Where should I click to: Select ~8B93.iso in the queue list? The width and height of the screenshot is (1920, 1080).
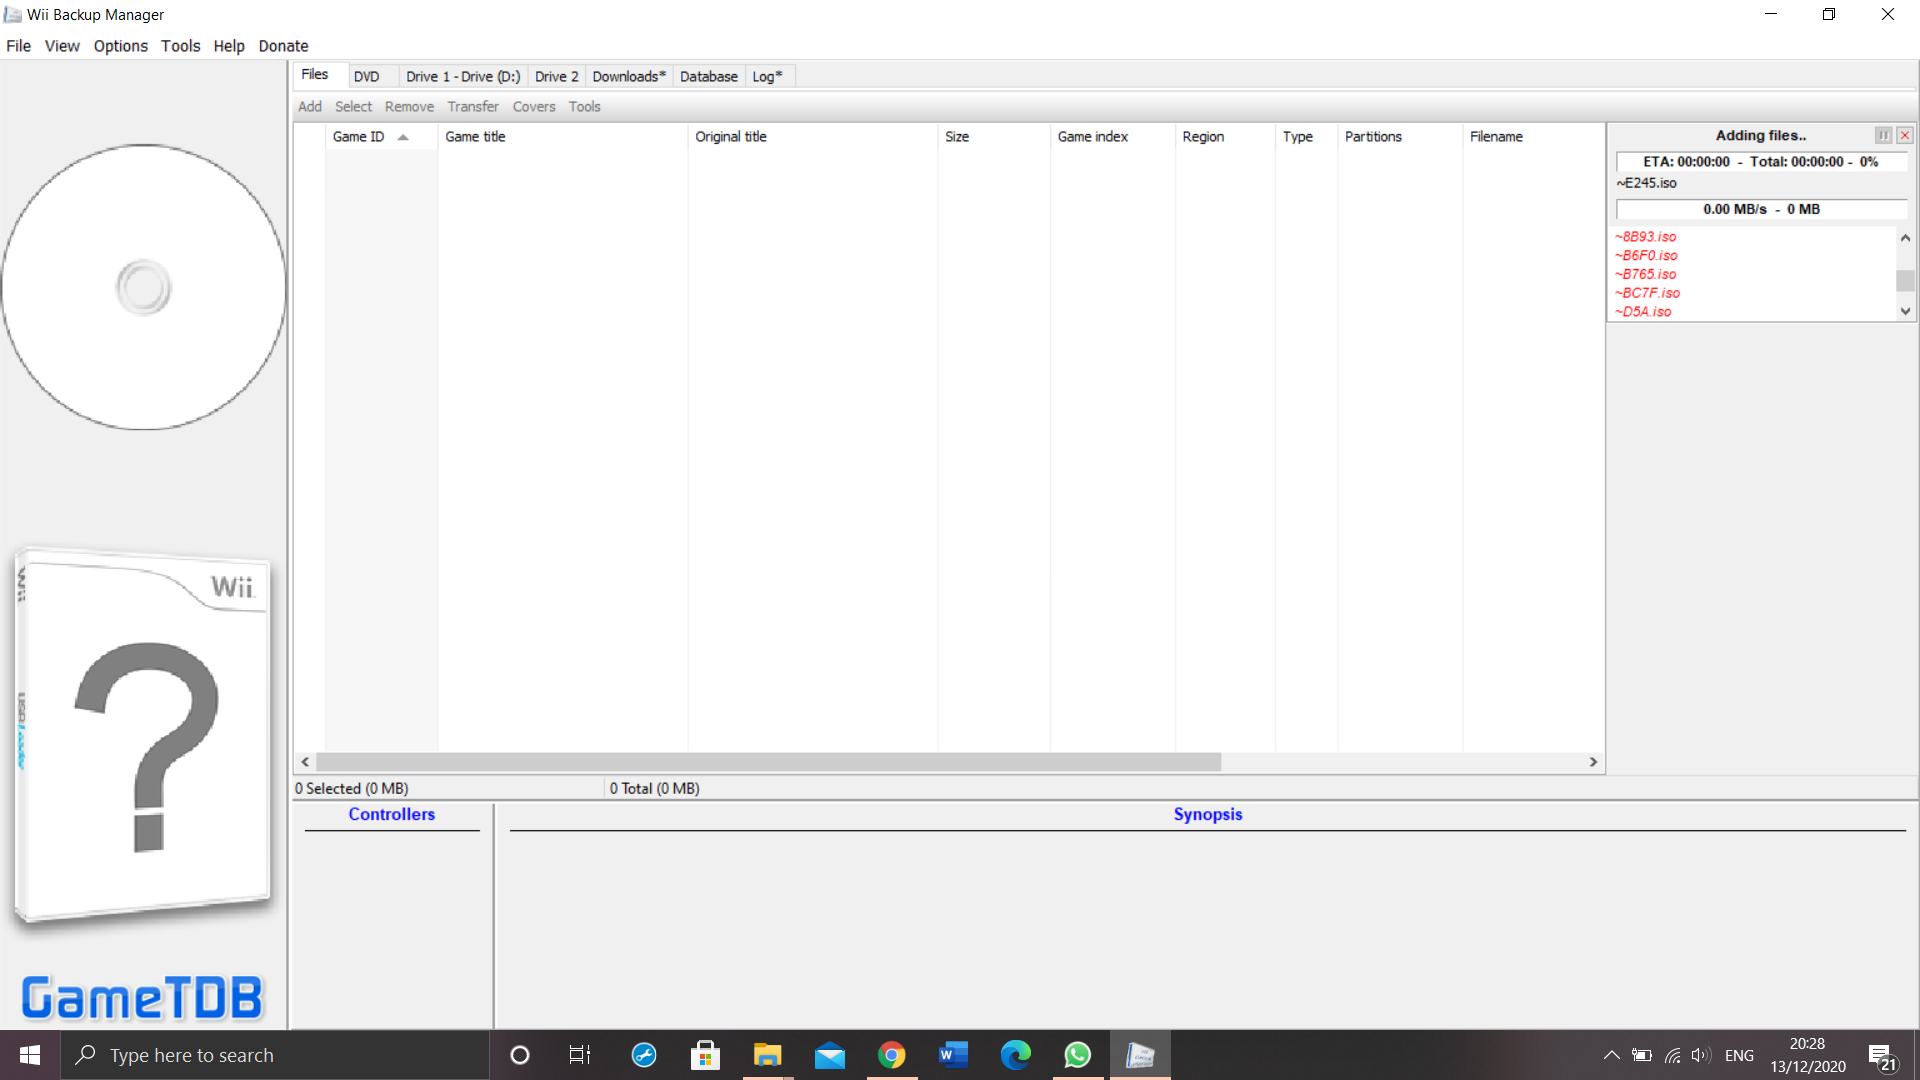tap(1646, 237)
